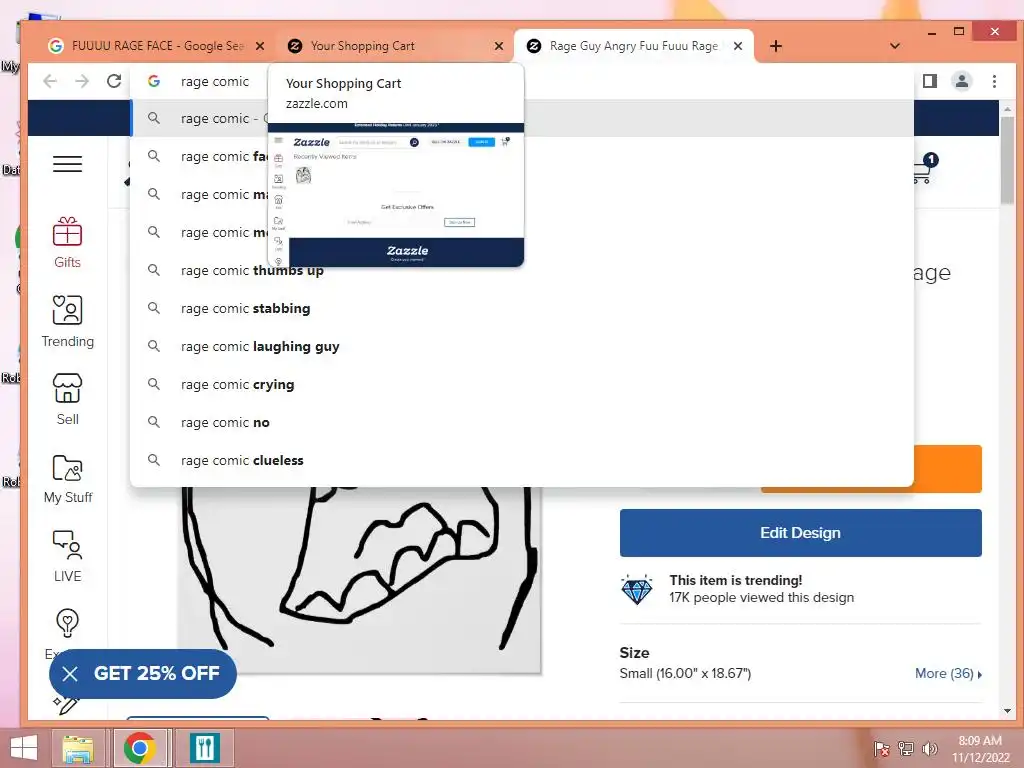This screenshot has height=768, width=1024.
Task: Open the Chrome profile menu
Action: [x=961, y=81]
